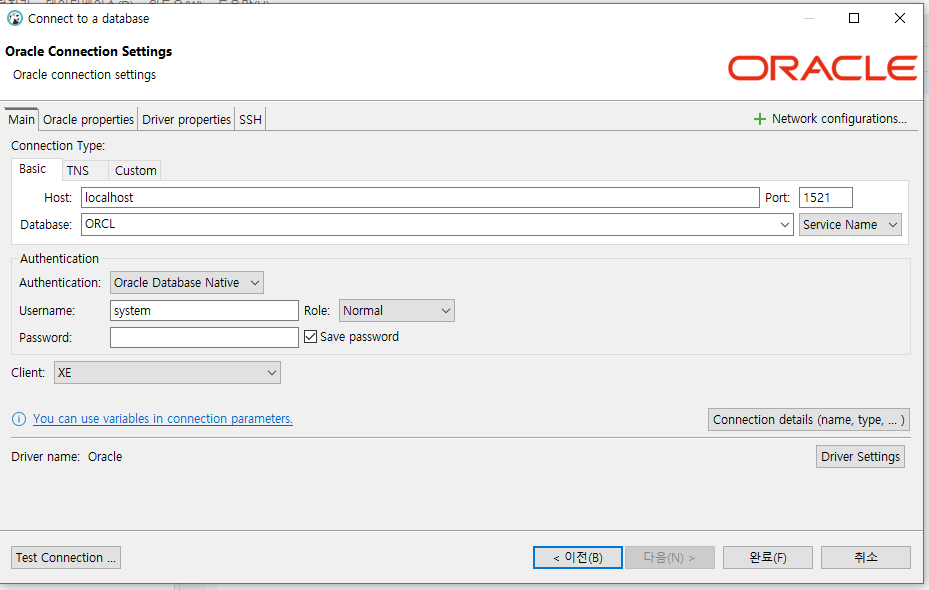Maximize the Connect to a database window
This screenshot has height=590, width=929.
[x=854, y=18]
